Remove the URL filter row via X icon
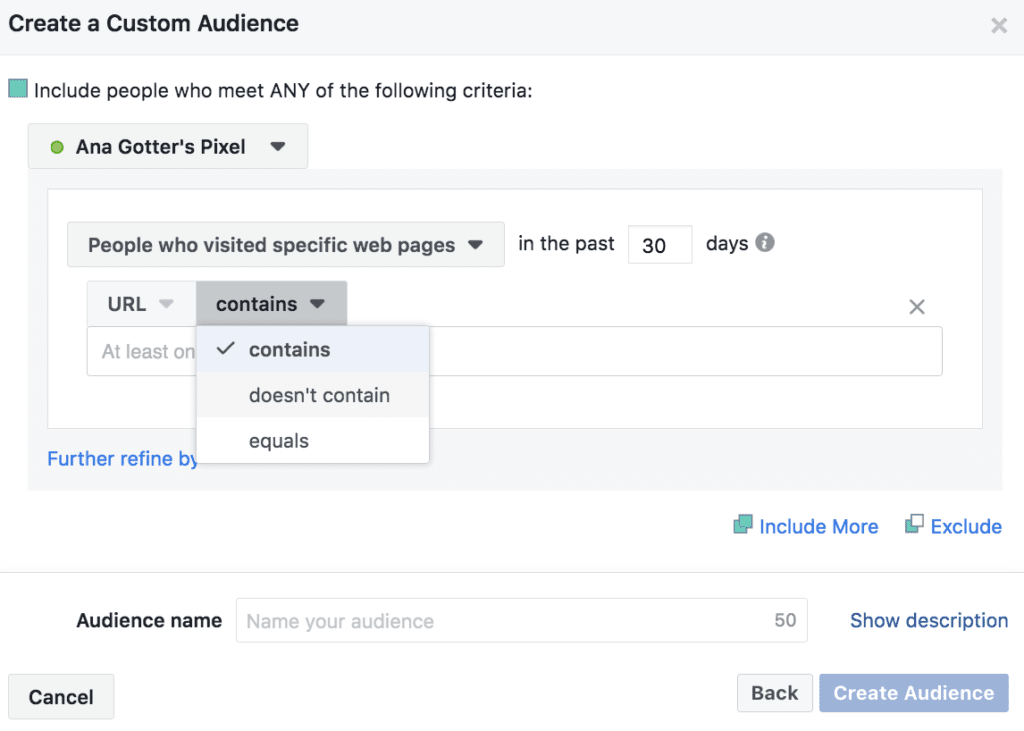The image size is (1024, 731). tap(916, 307)
